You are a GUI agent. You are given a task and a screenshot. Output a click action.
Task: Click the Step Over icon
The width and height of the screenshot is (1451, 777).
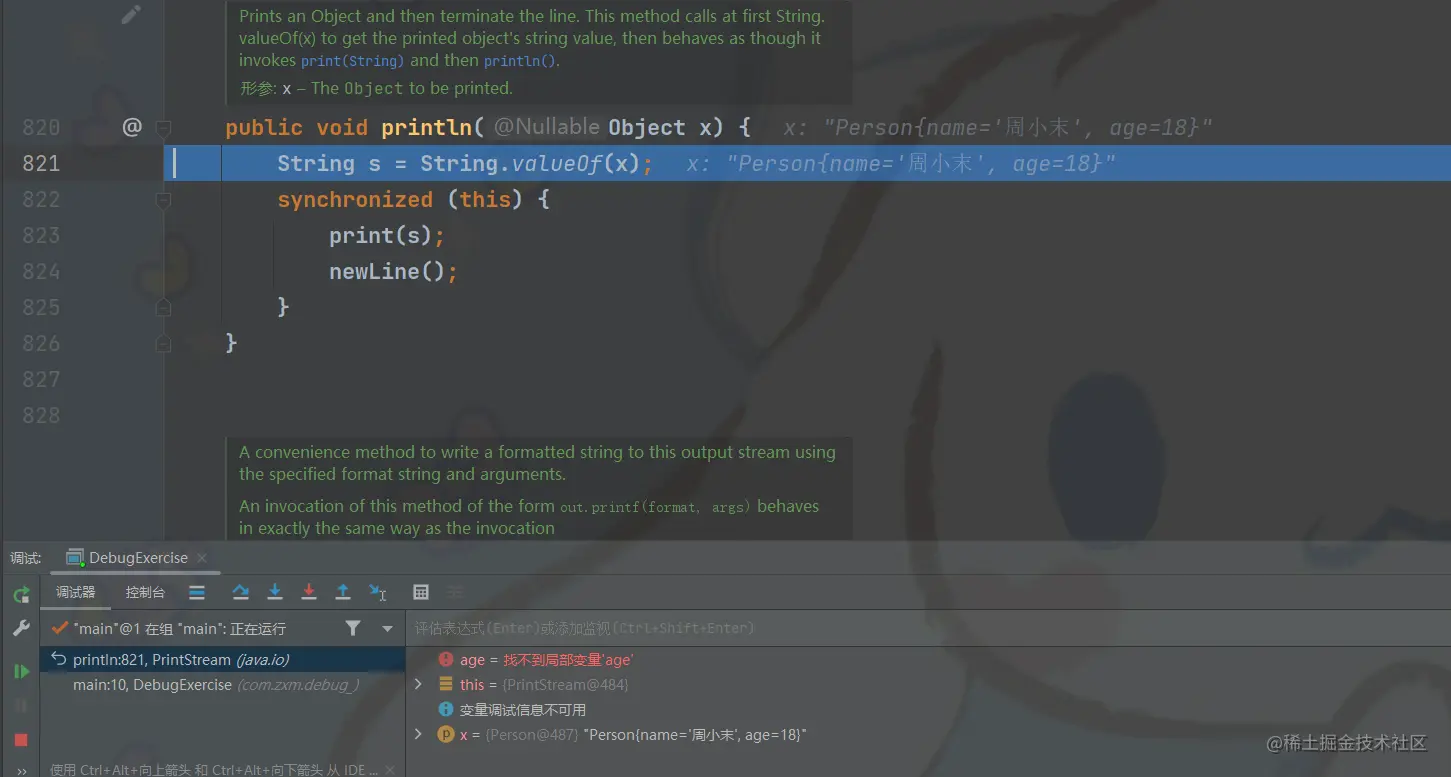[x=241, y=592]
